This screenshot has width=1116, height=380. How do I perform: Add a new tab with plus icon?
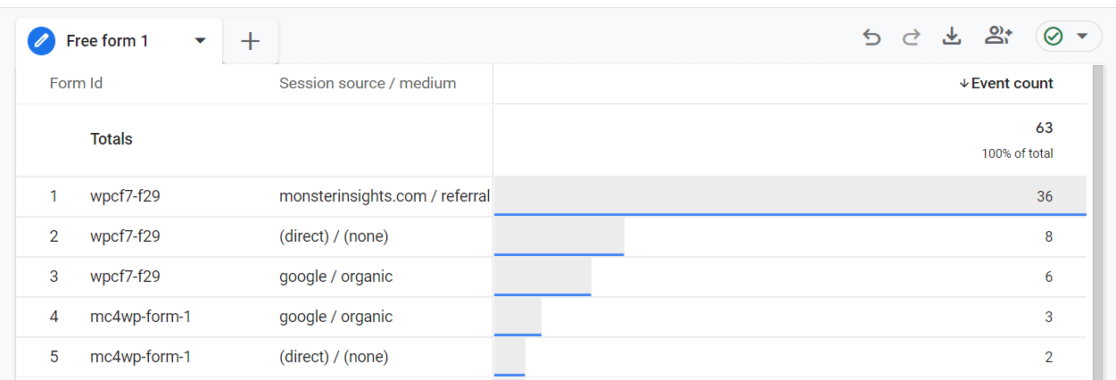tap(250, 41)
